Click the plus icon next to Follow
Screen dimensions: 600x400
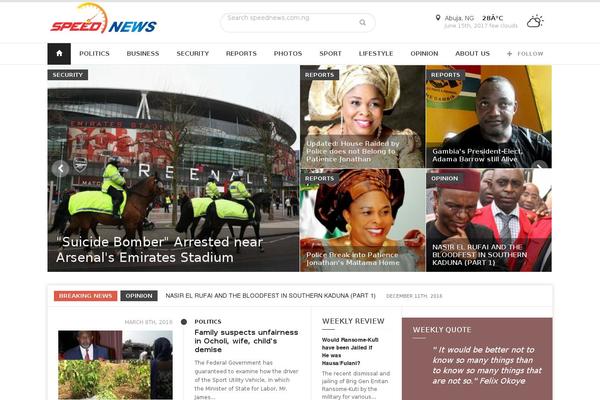[x=509, y=54]
